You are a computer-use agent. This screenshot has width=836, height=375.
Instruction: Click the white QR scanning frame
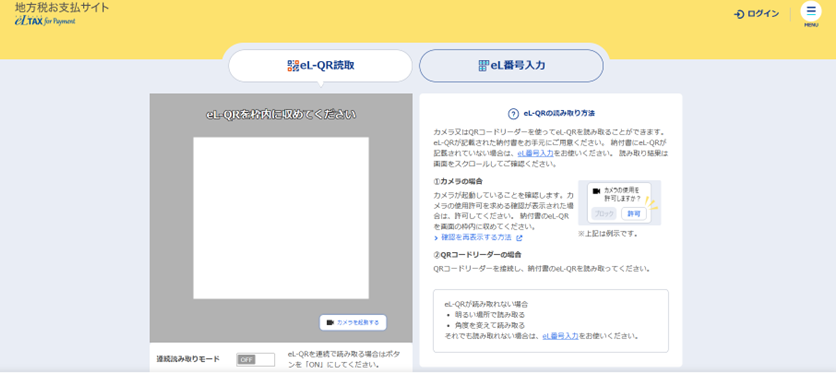pyautogui.click(x=281, y=218)
